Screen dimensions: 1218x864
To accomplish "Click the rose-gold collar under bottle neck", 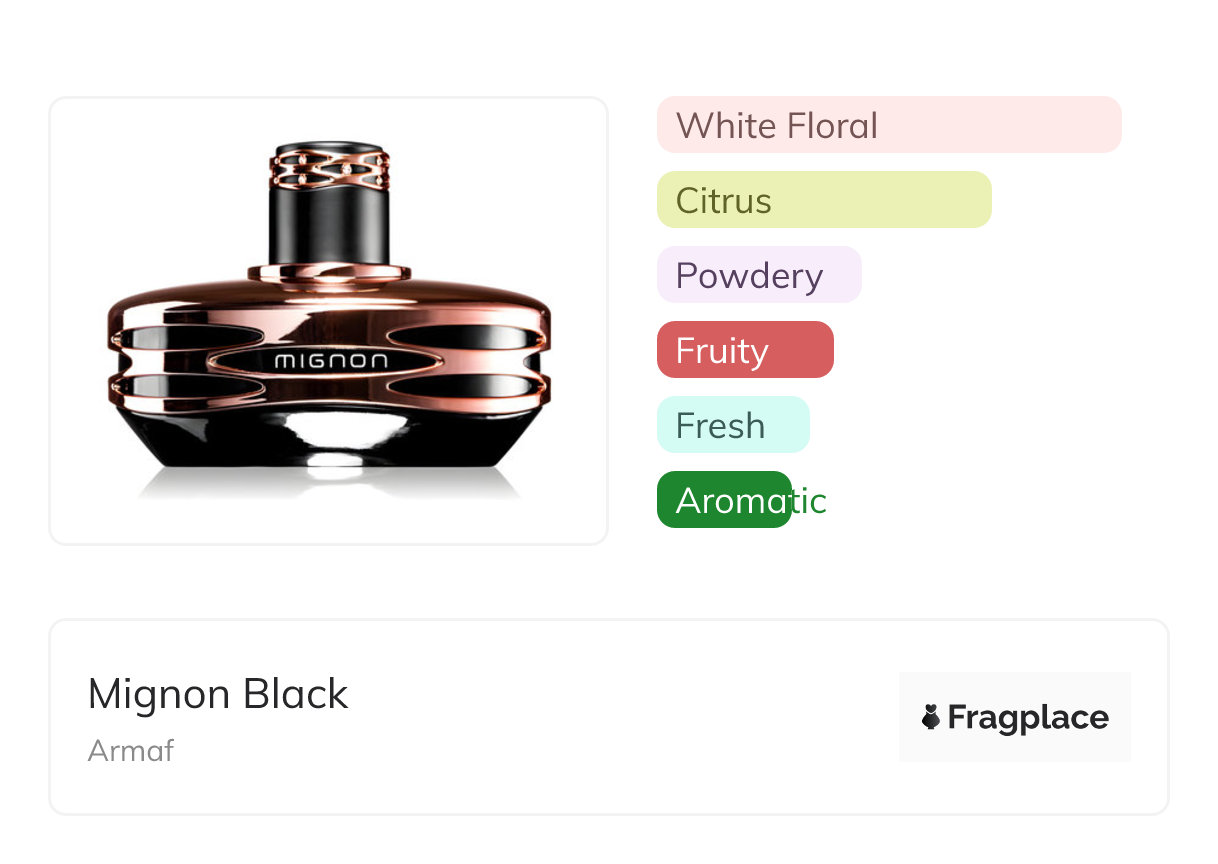I will pos(329,272).
